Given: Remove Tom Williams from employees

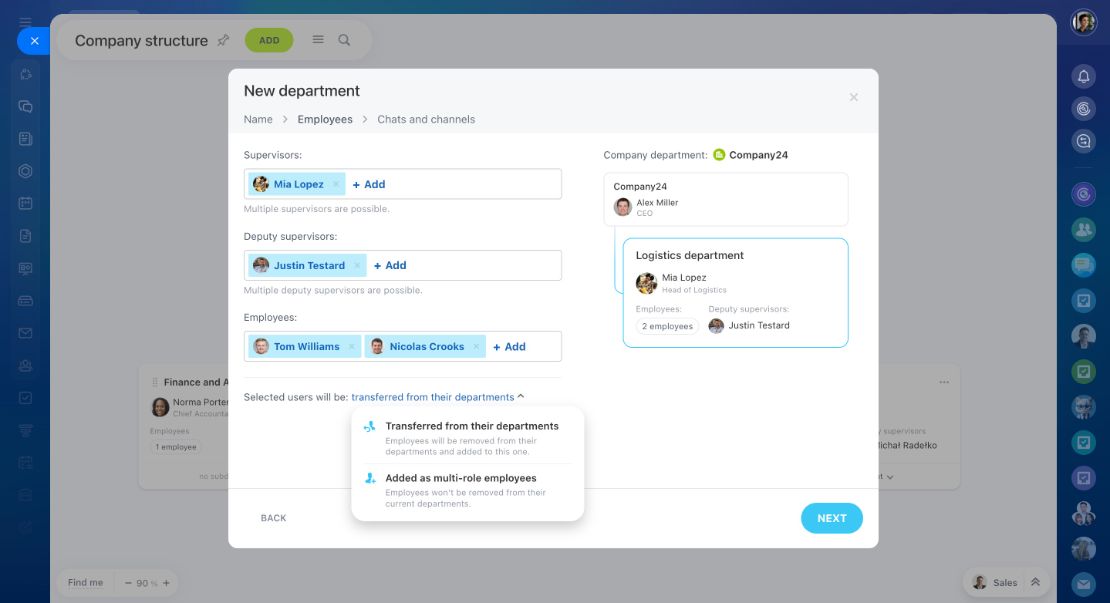Looking at the screenshot, I should [351, 347].
